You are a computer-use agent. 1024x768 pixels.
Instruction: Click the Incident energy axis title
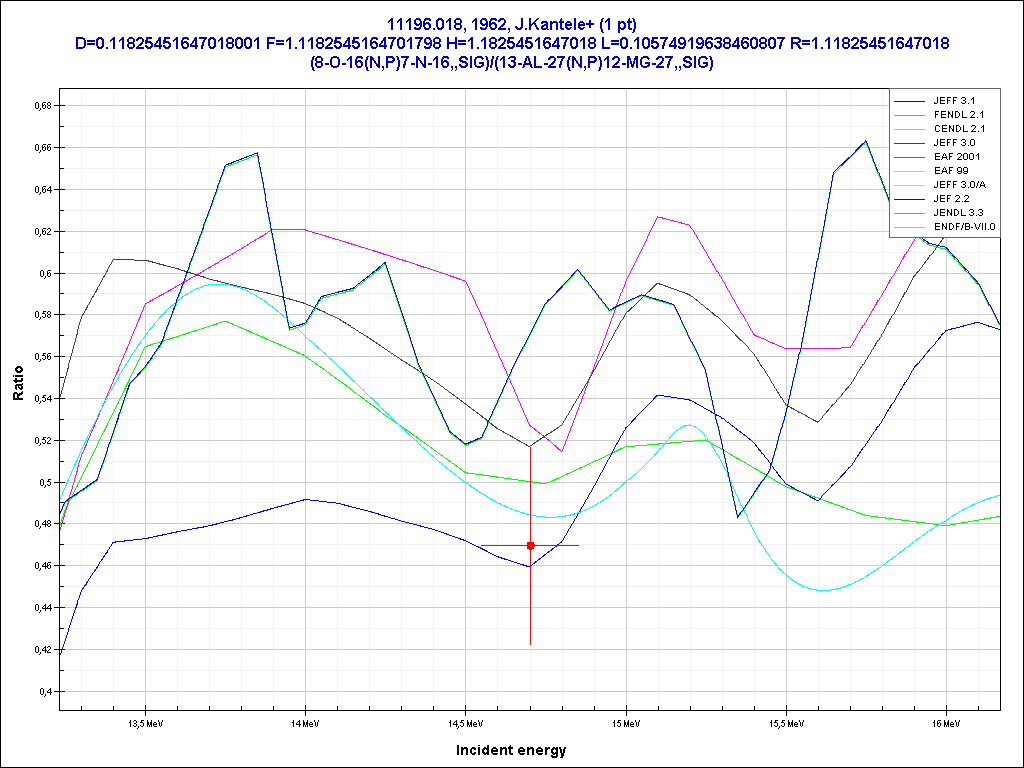click(x=511, y=750)
